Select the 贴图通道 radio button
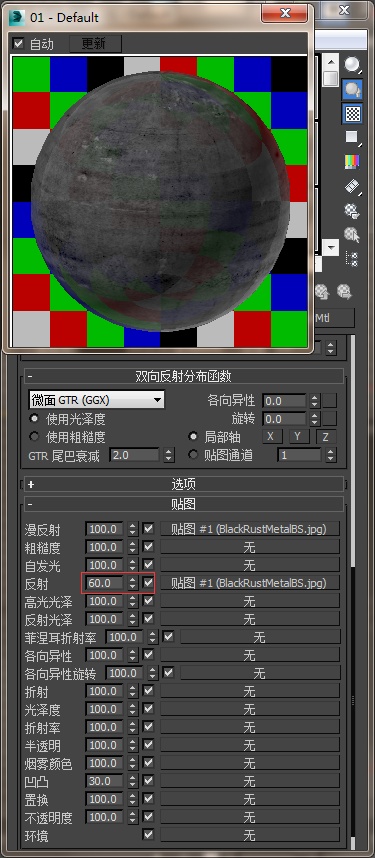This screenshot has height=858, width=375. [x=193, y=454]
